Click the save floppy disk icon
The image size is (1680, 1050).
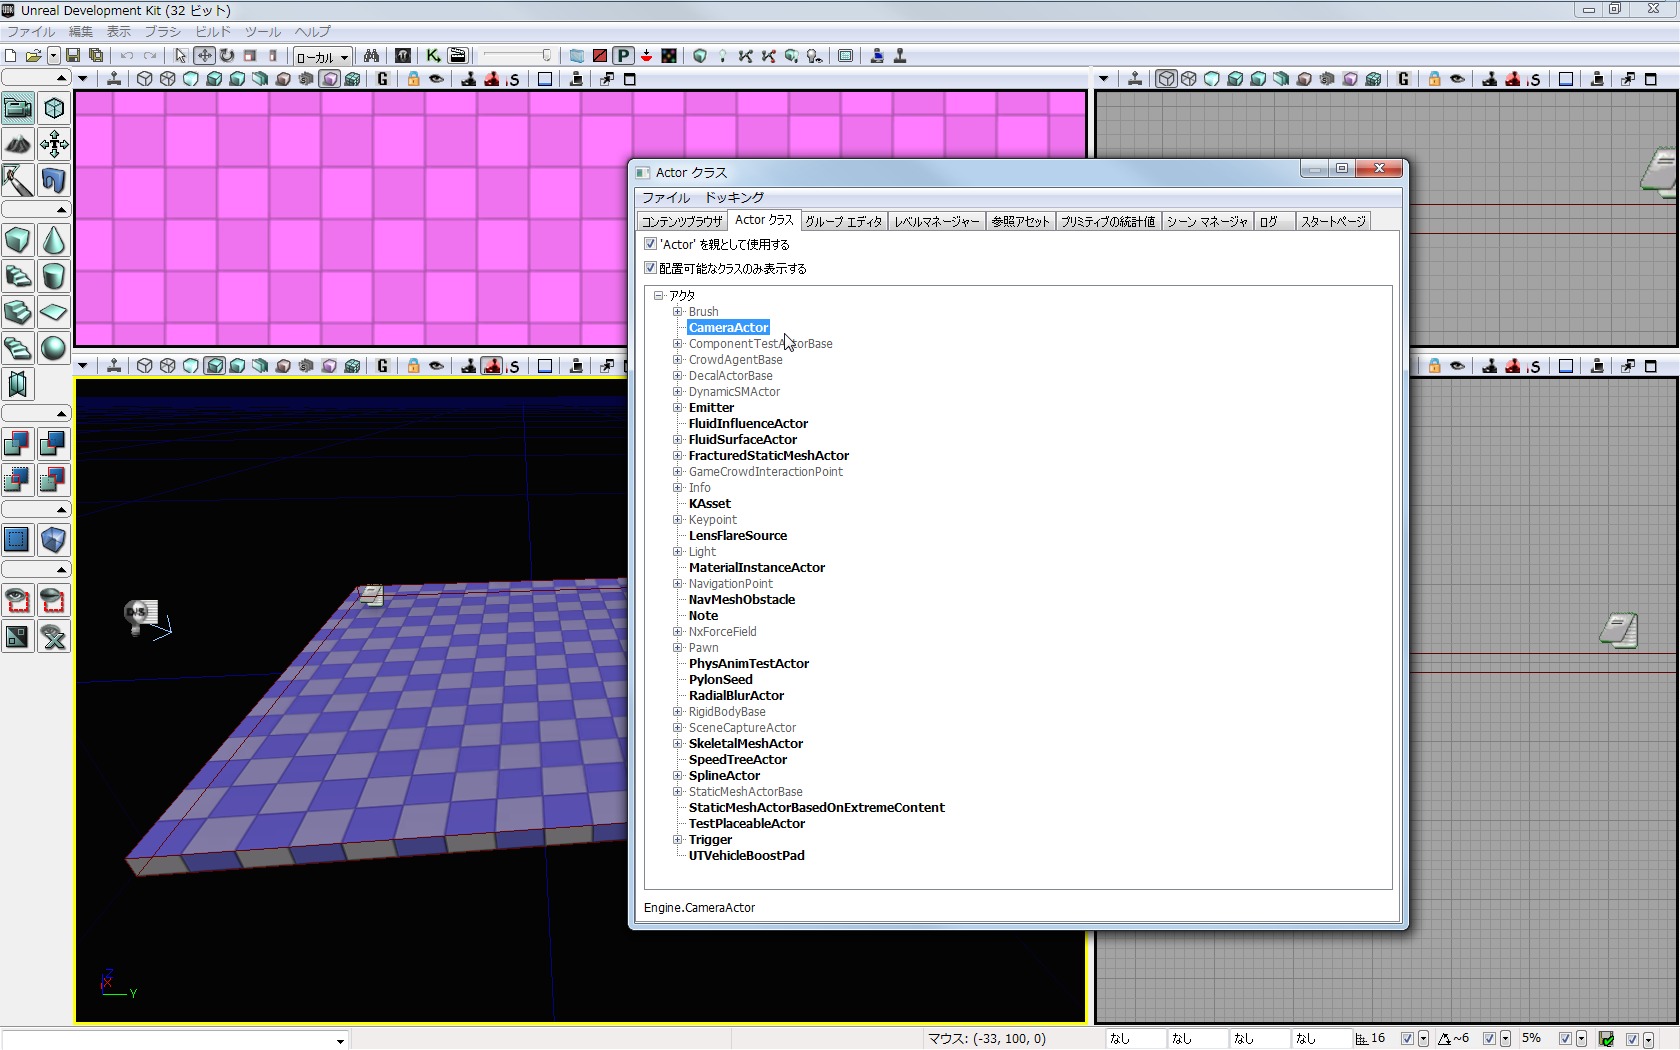click(x=73, y=56)
